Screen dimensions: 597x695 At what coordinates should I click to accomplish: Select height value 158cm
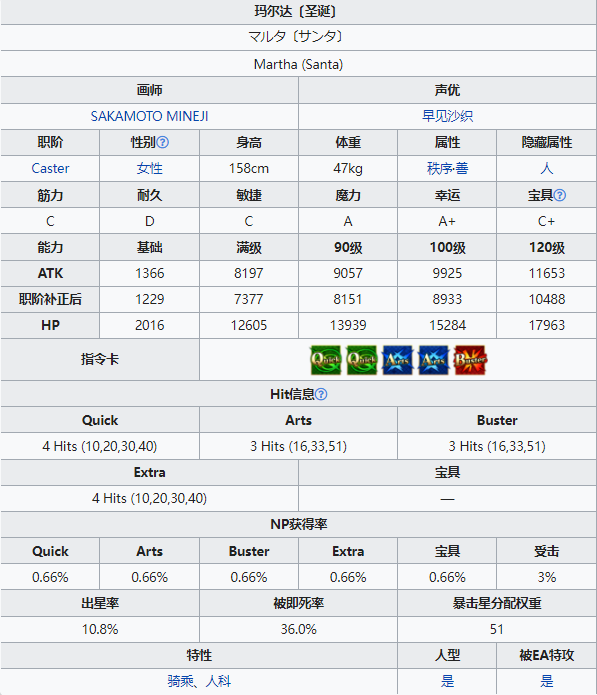[x=249, y=168]
